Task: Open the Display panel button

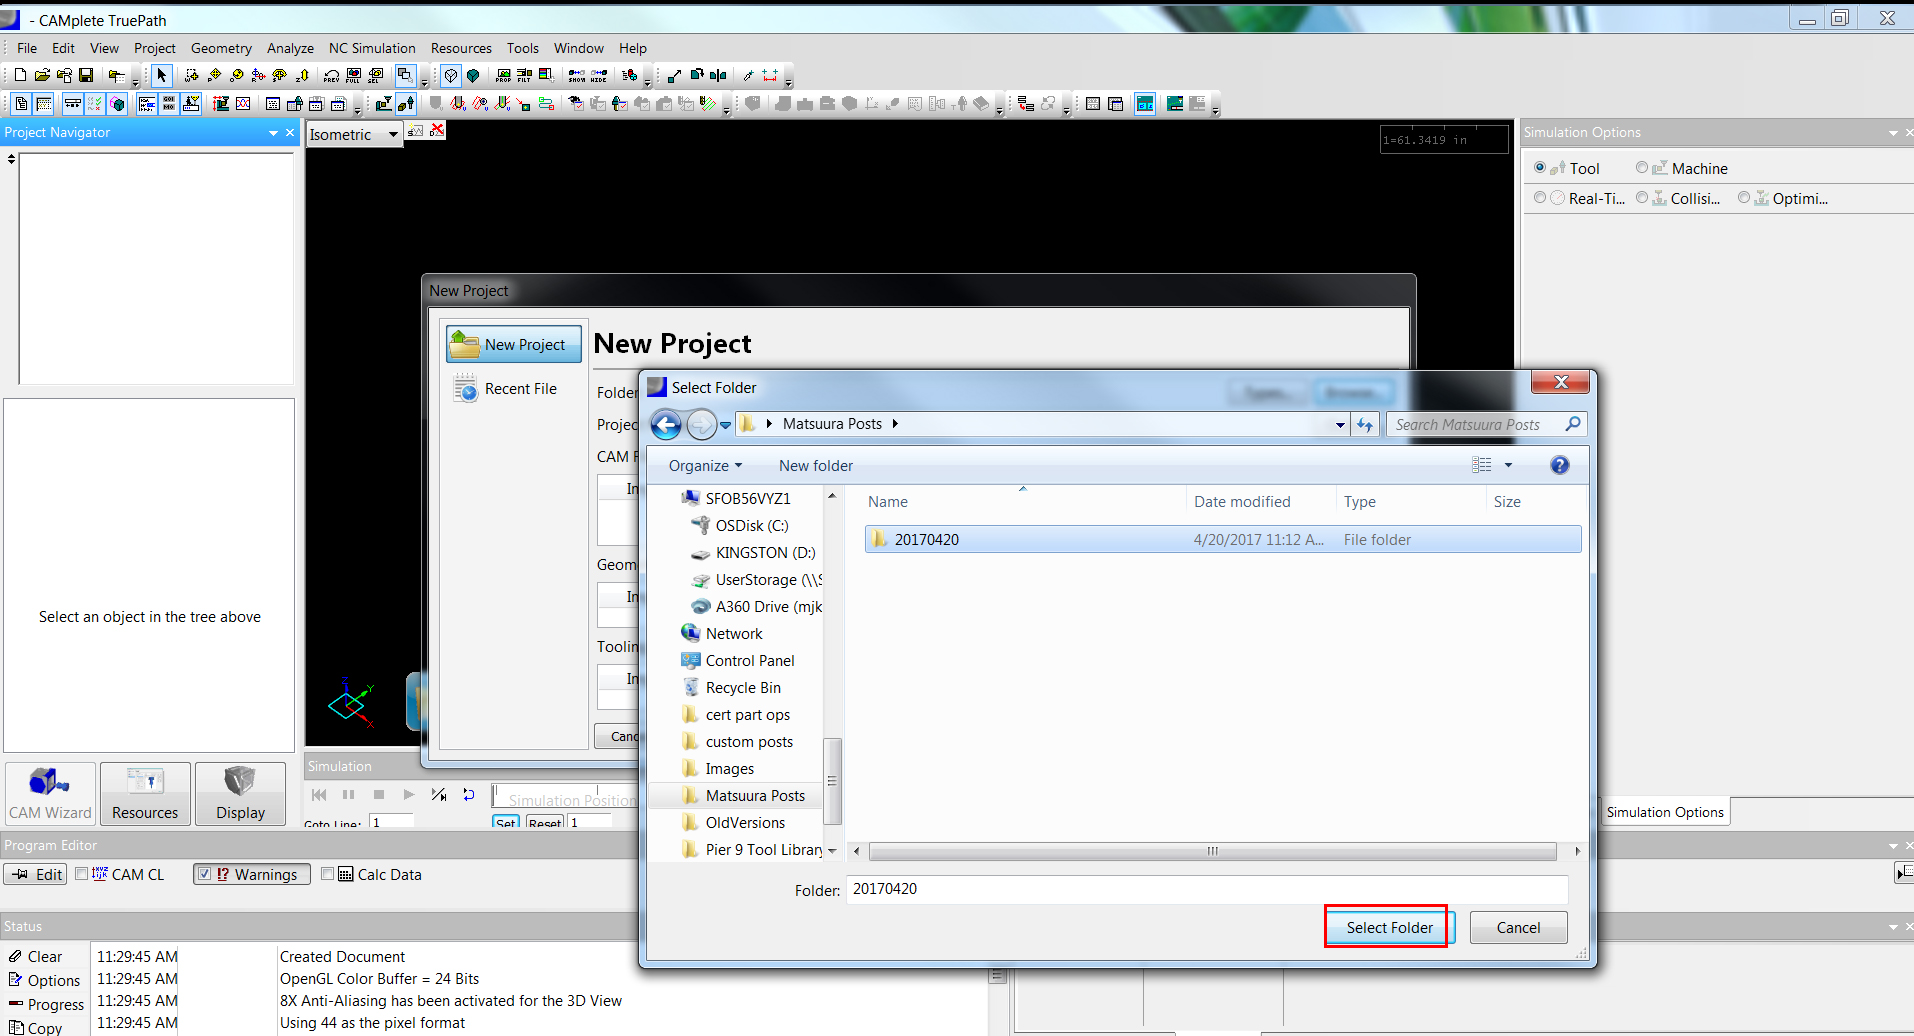Action: [x=240, y=794]
